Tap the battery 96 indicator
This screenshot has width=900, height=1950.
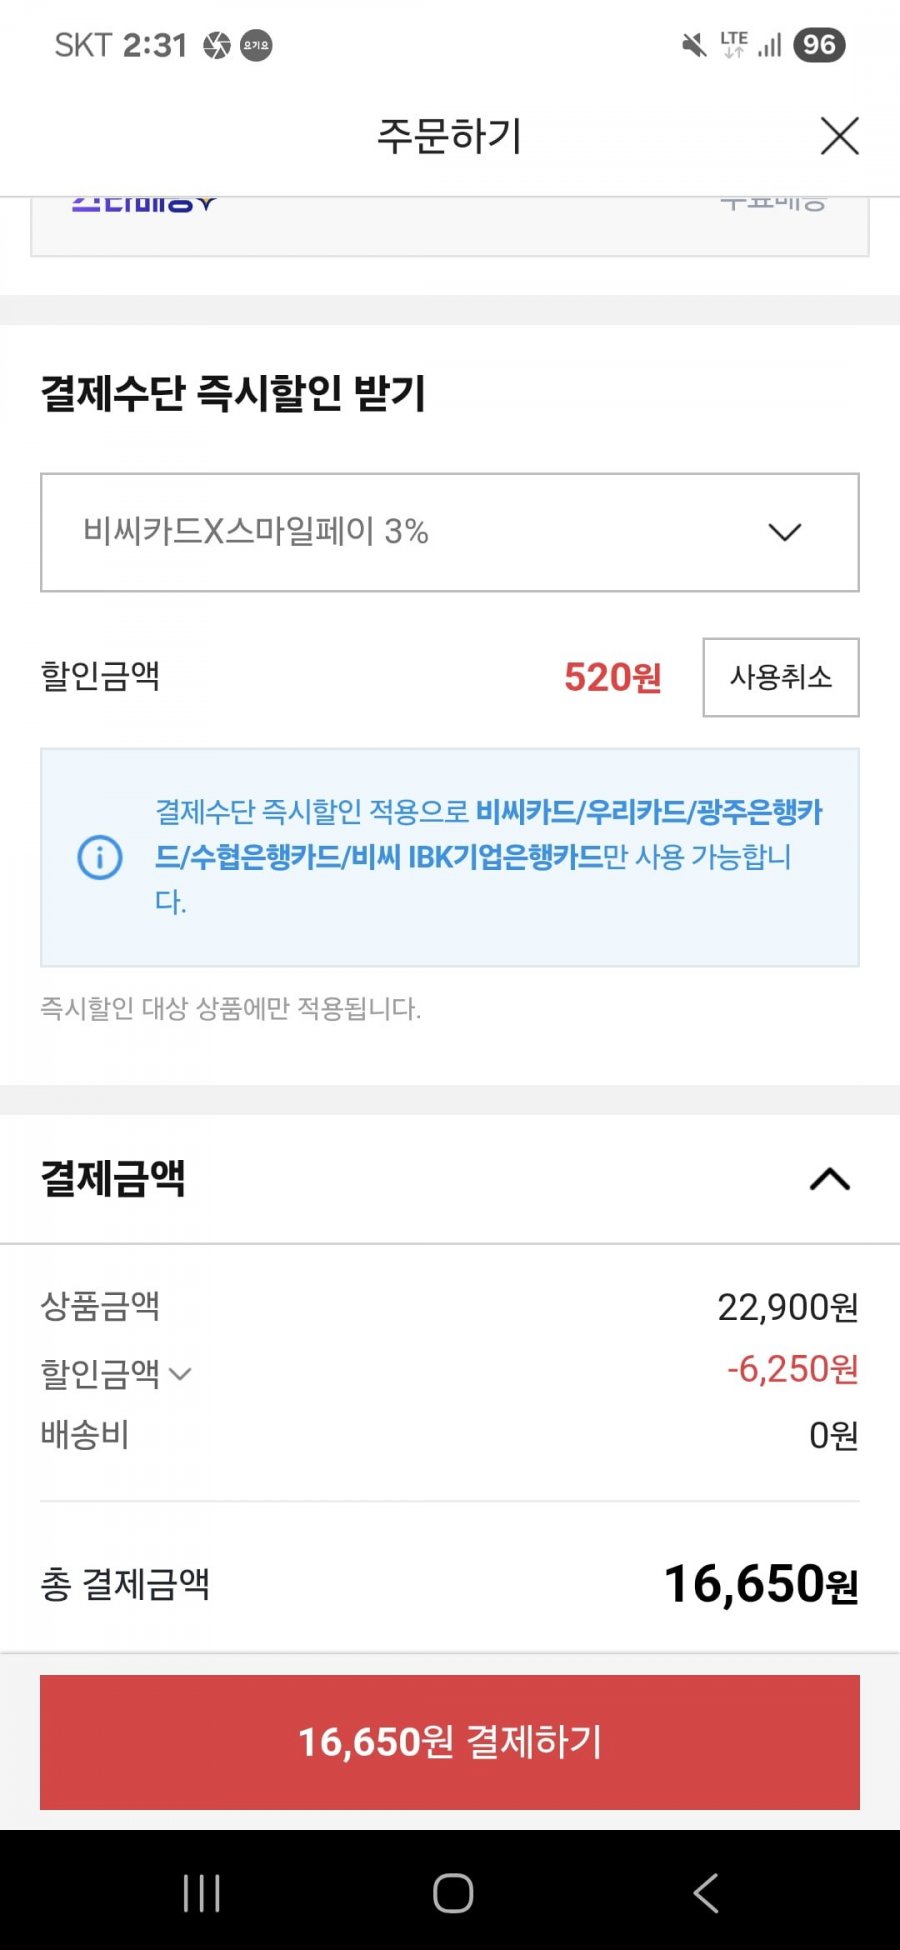click(x=819, y=45)
